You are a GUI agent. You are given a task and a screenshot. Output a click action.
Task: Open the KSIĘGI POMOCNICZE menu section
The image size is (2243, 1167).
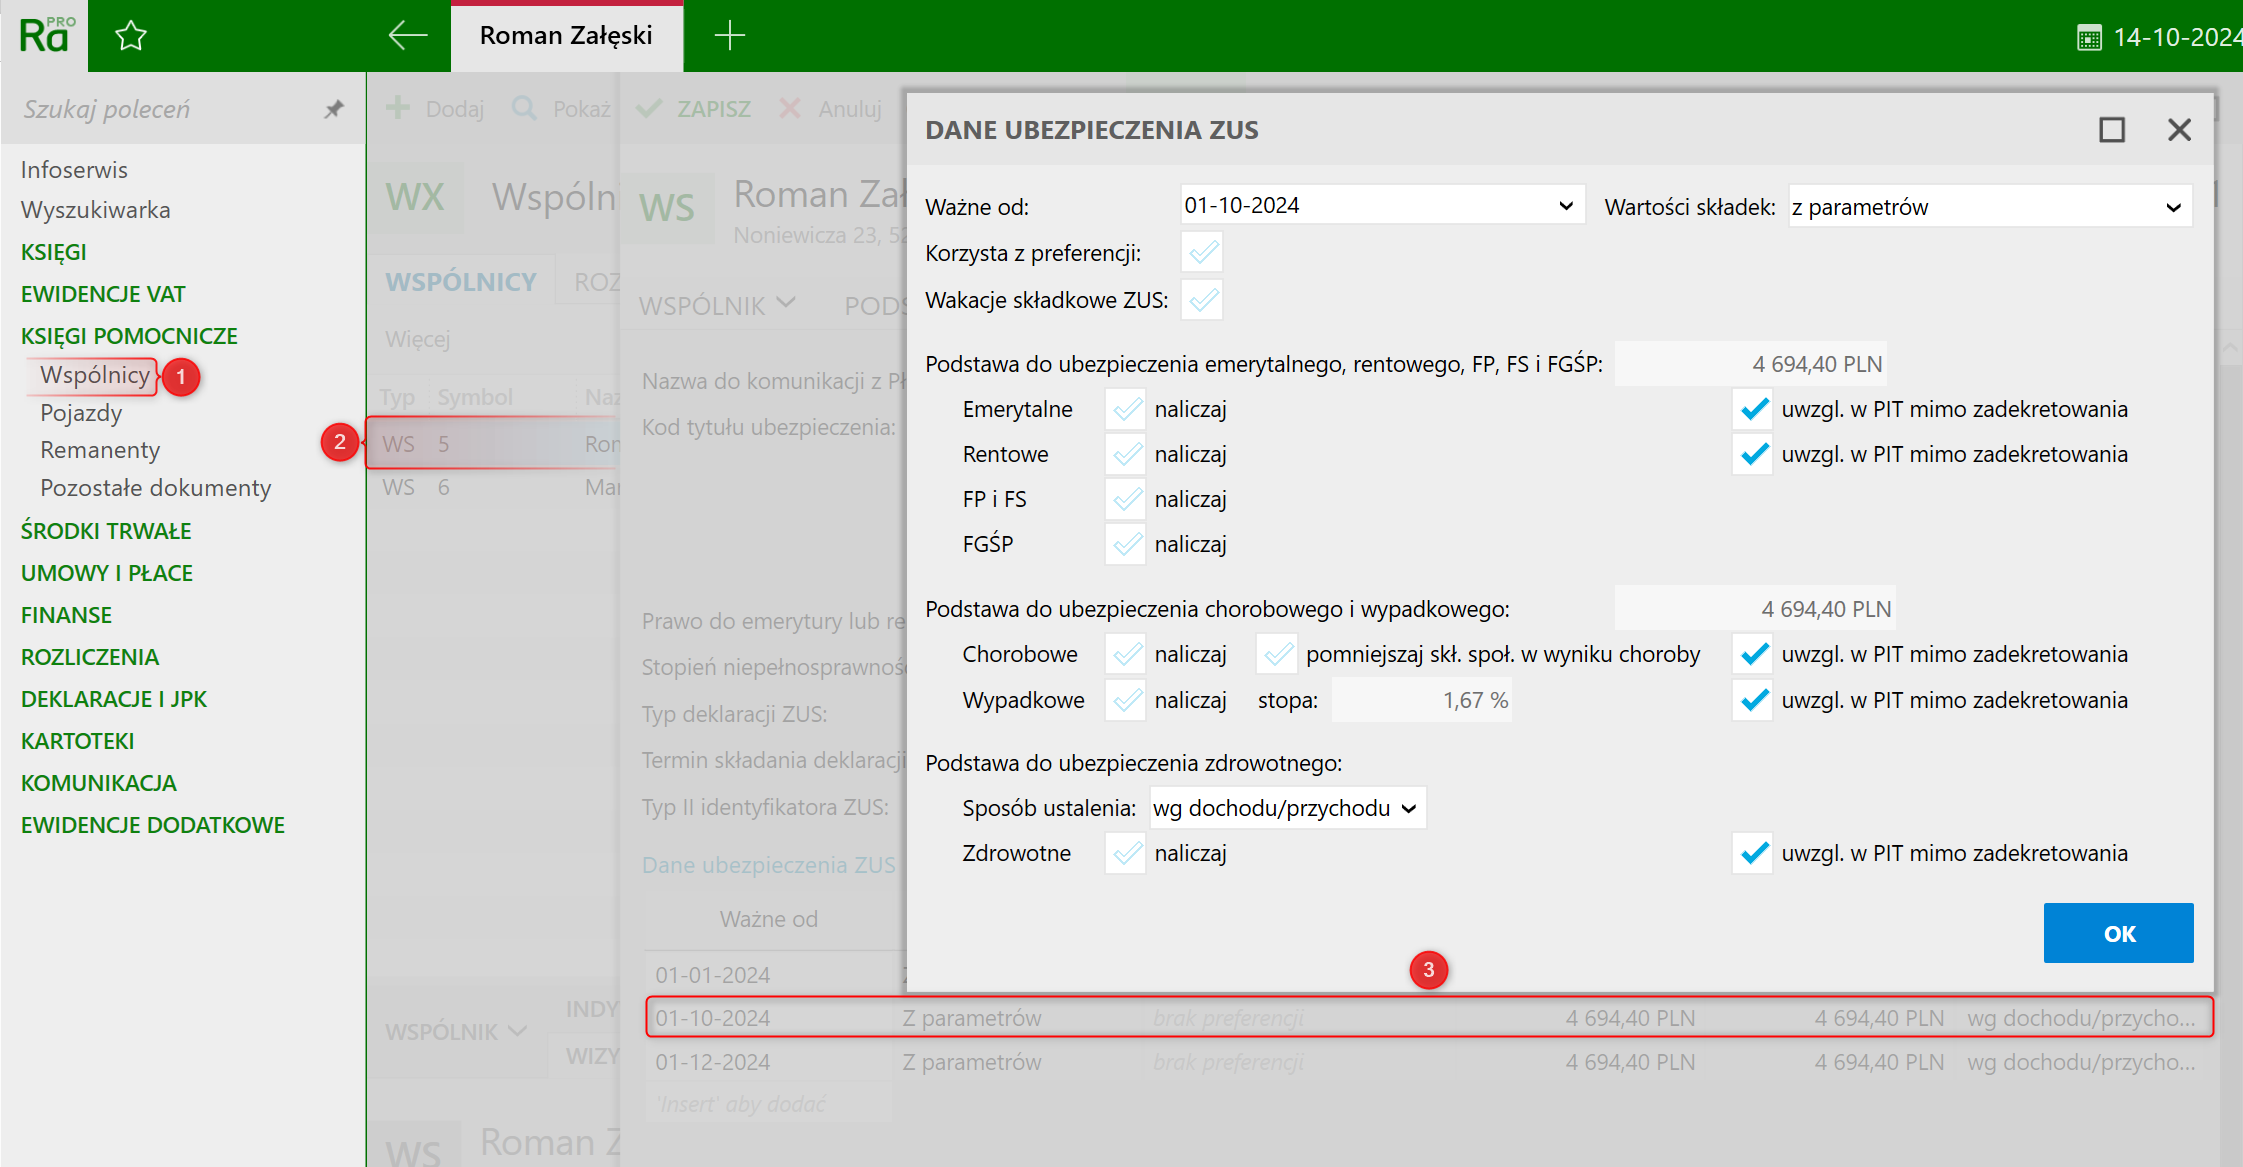[x=129, y=336]
